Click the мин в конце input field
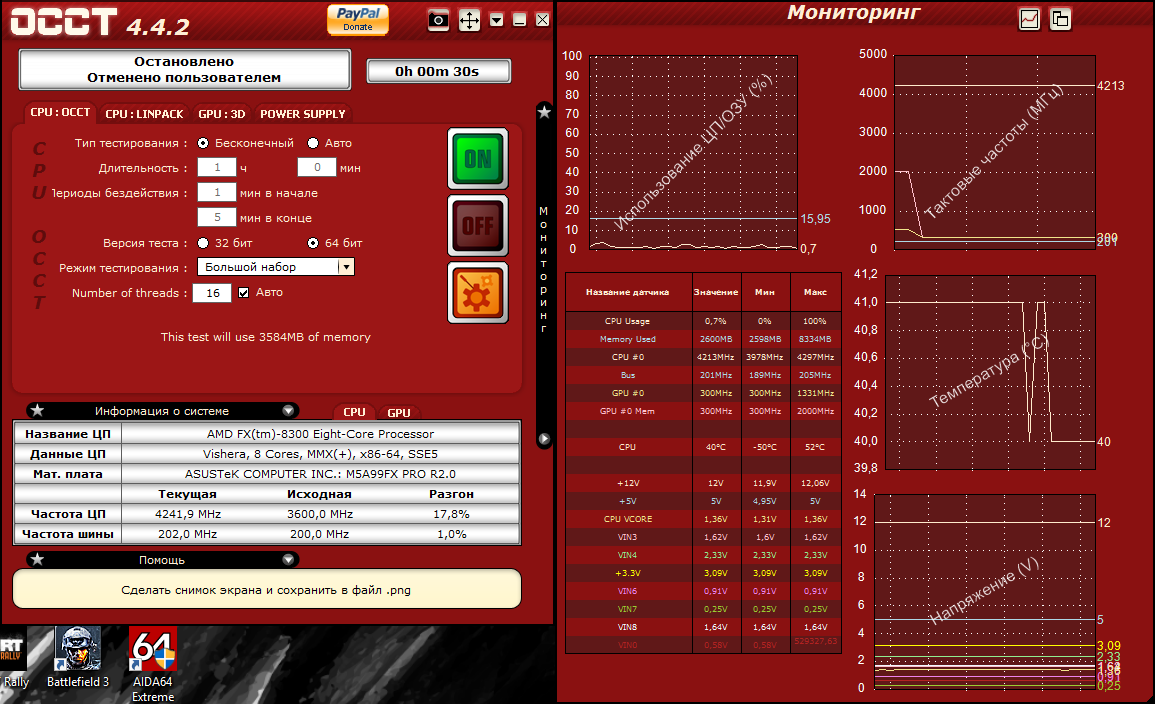 (217, 217)
